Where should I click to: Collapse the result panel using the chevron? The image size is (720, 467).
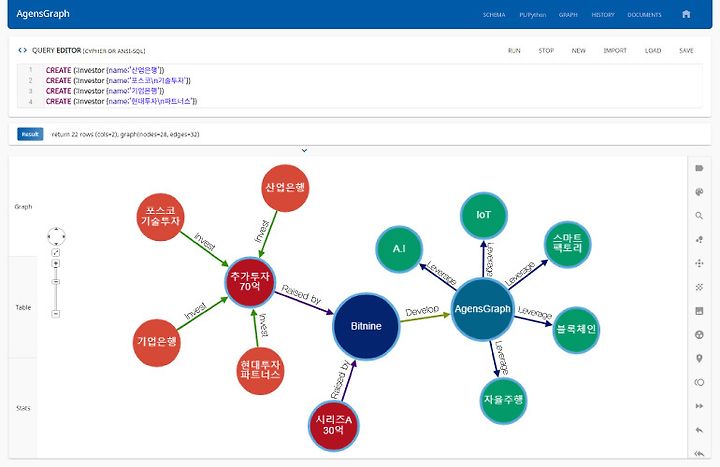coord(304,150)
